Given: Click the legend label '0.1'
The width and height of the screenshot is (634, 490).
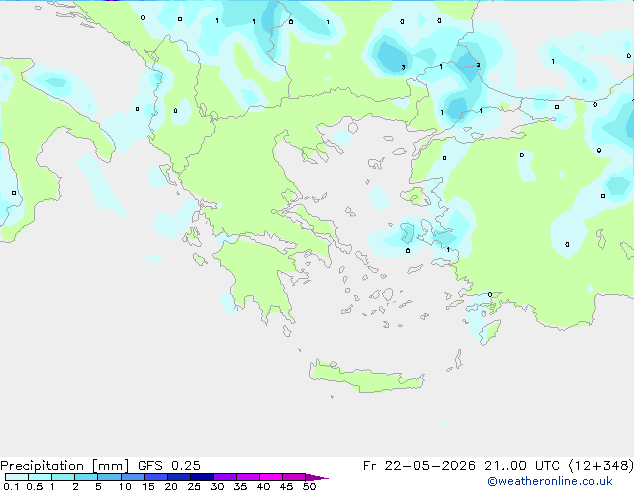Looking at the screenshot, I should pyautogui.click(x=11, y=486).
